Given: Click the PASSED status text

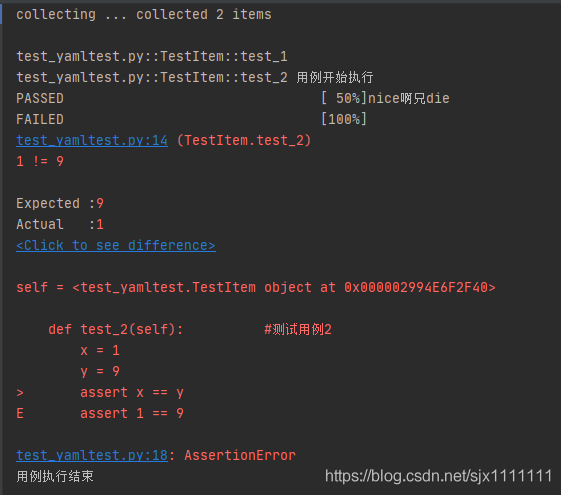Looking at the screenshot, I should (40, 98).
